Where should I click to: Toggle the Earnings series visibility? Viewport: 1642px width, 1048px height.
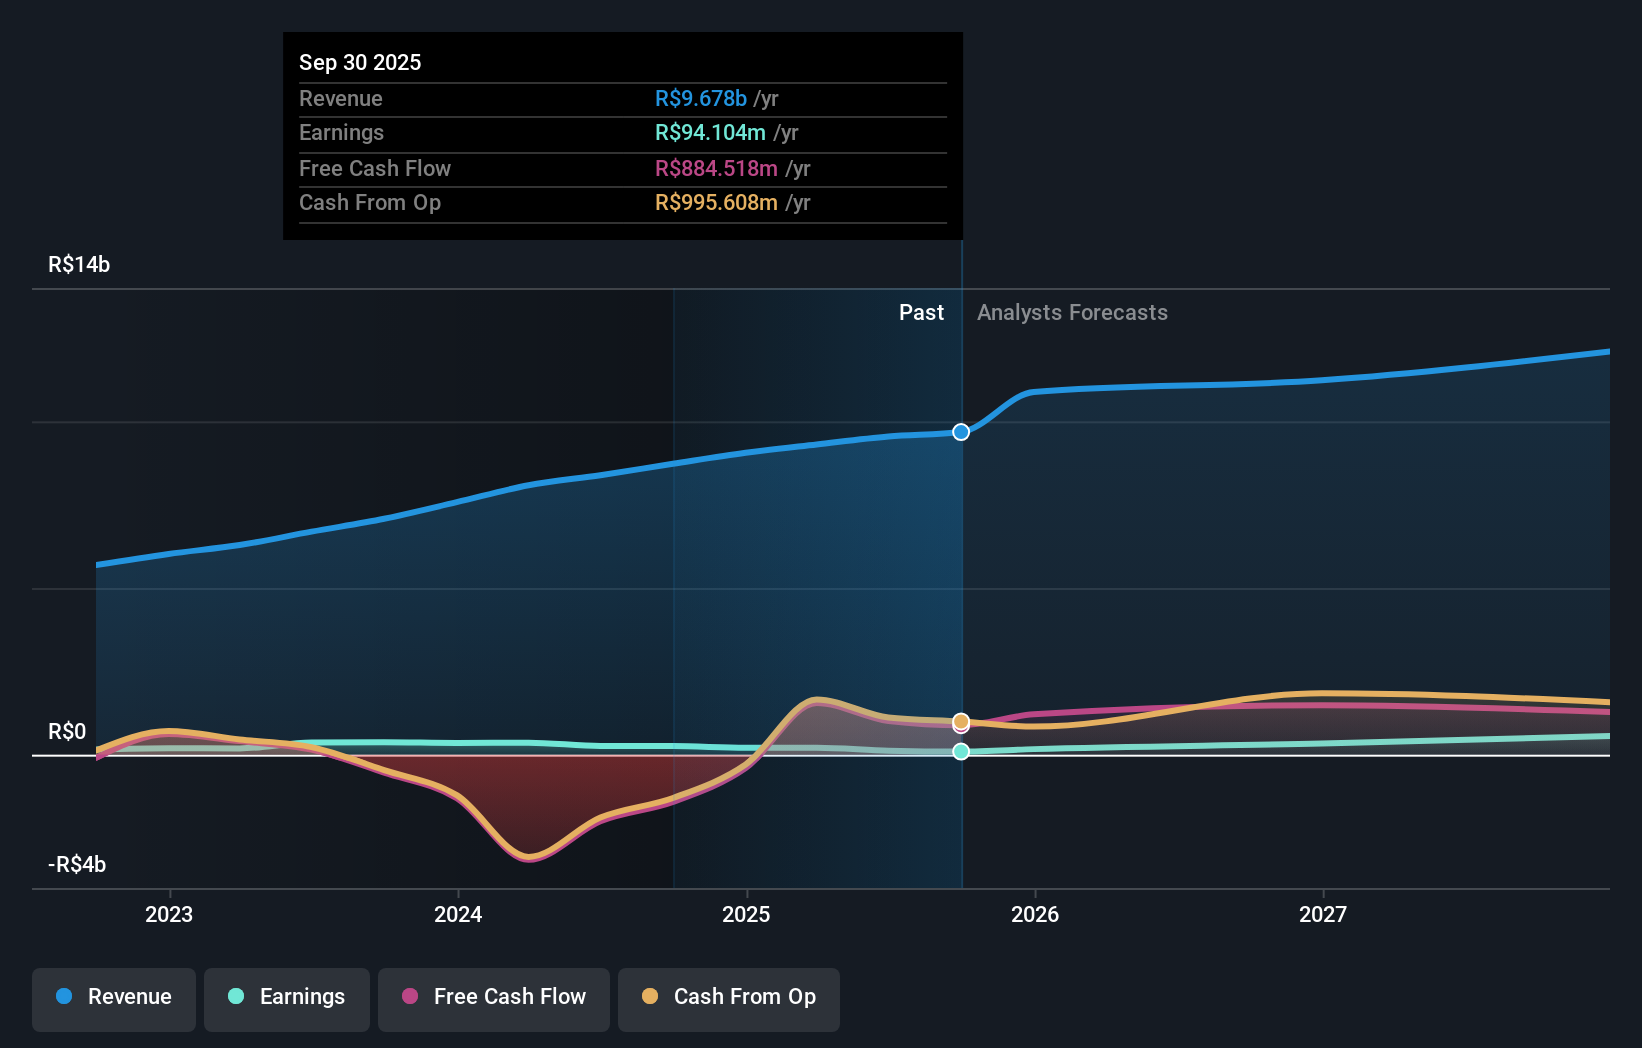tap(286, 999)
